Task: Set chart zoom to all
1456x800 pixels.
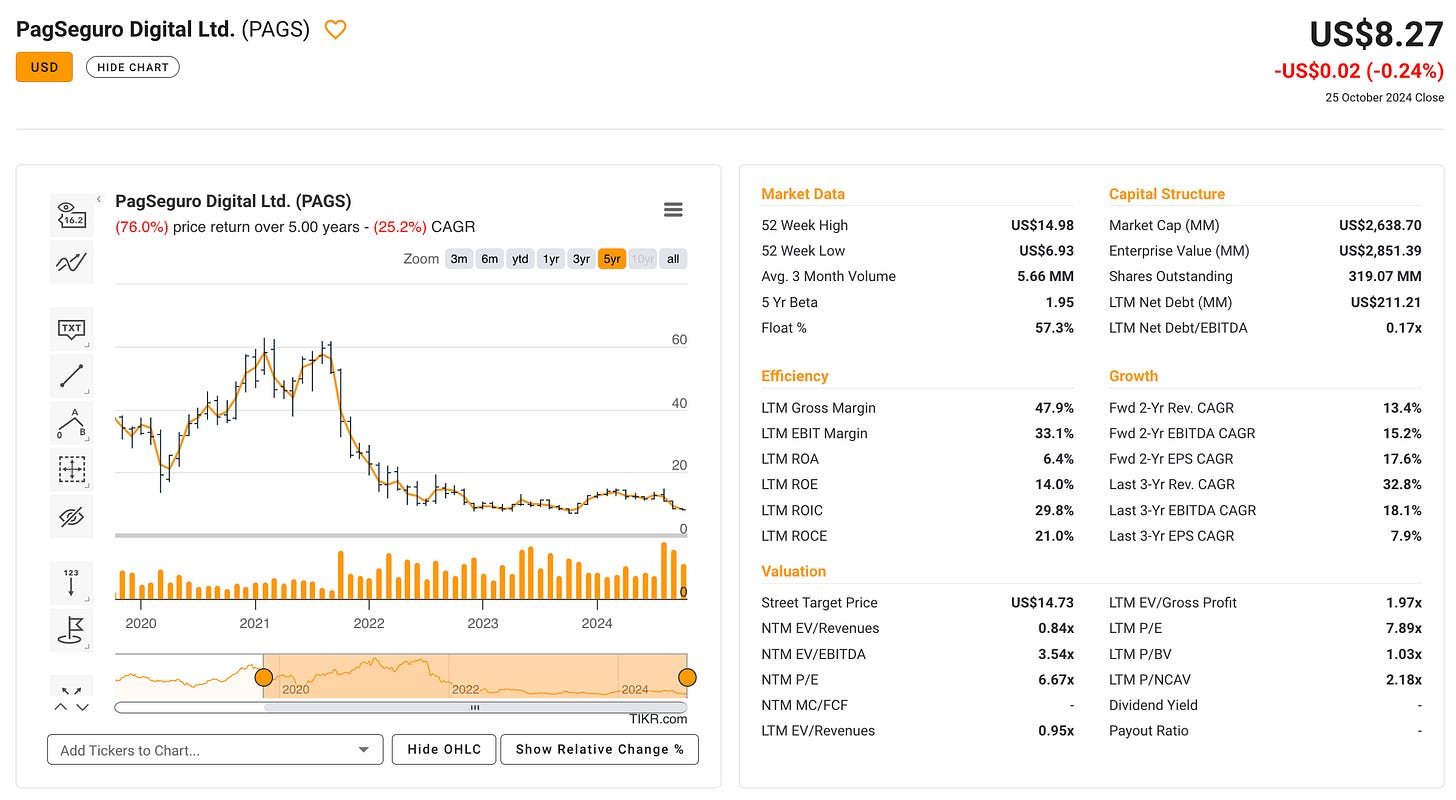Action: click(673, 259)
